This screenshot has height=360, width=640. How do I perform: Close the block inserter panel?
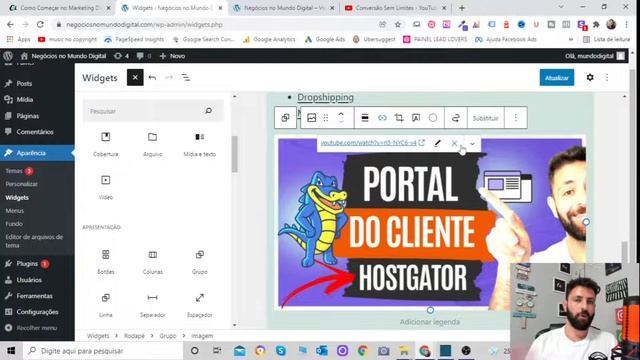(x=135, y=78)
